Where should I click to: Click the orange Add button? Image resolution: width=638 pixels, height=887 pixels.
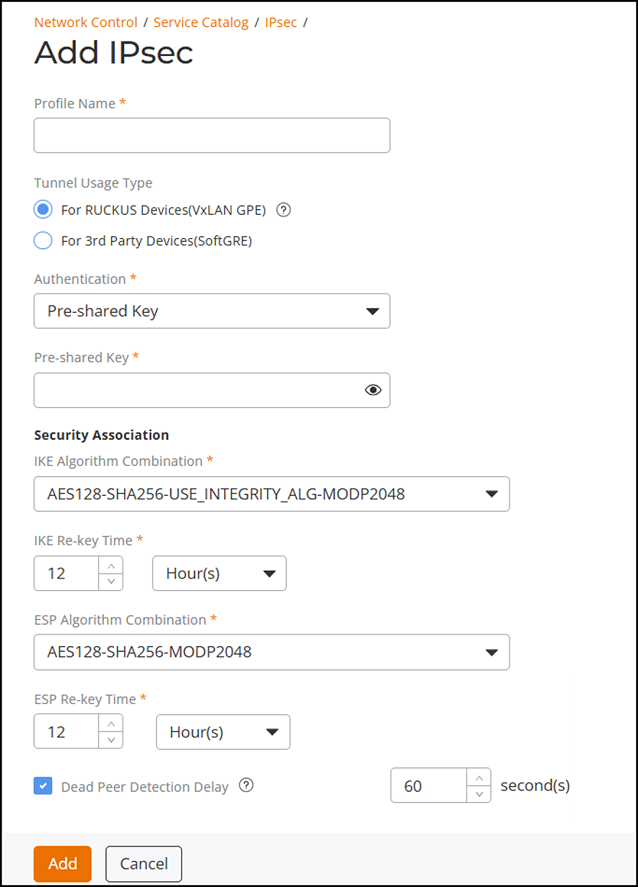[63, 864]
